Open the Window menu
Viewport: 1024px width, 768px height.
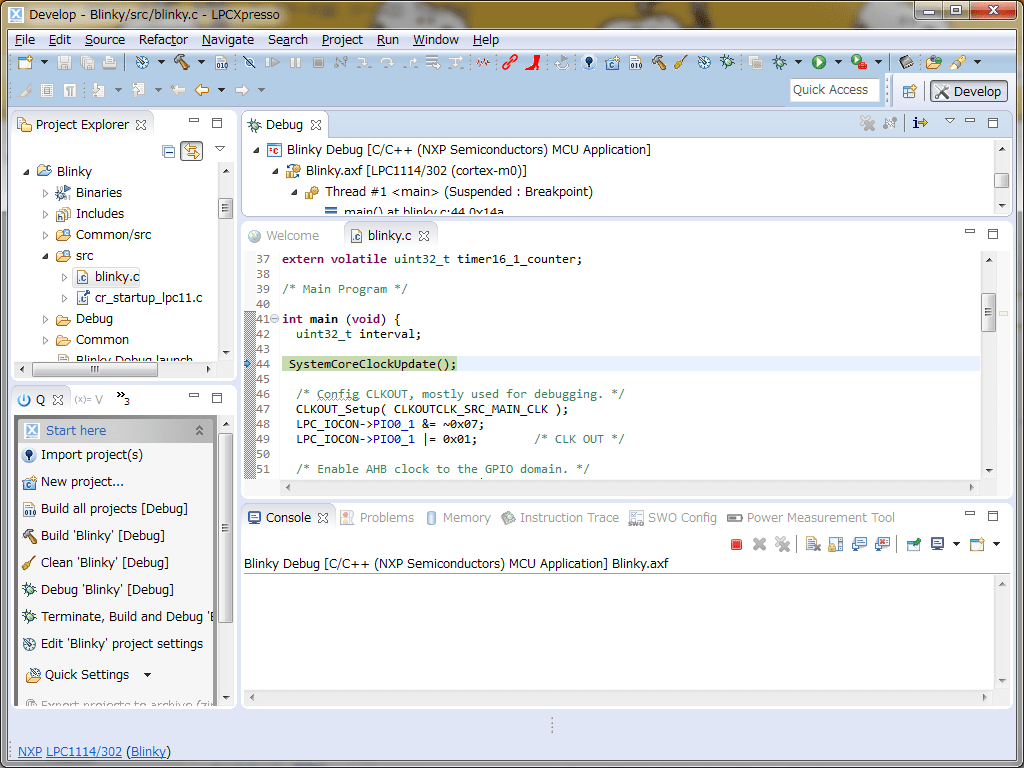(x=436, y=40)
